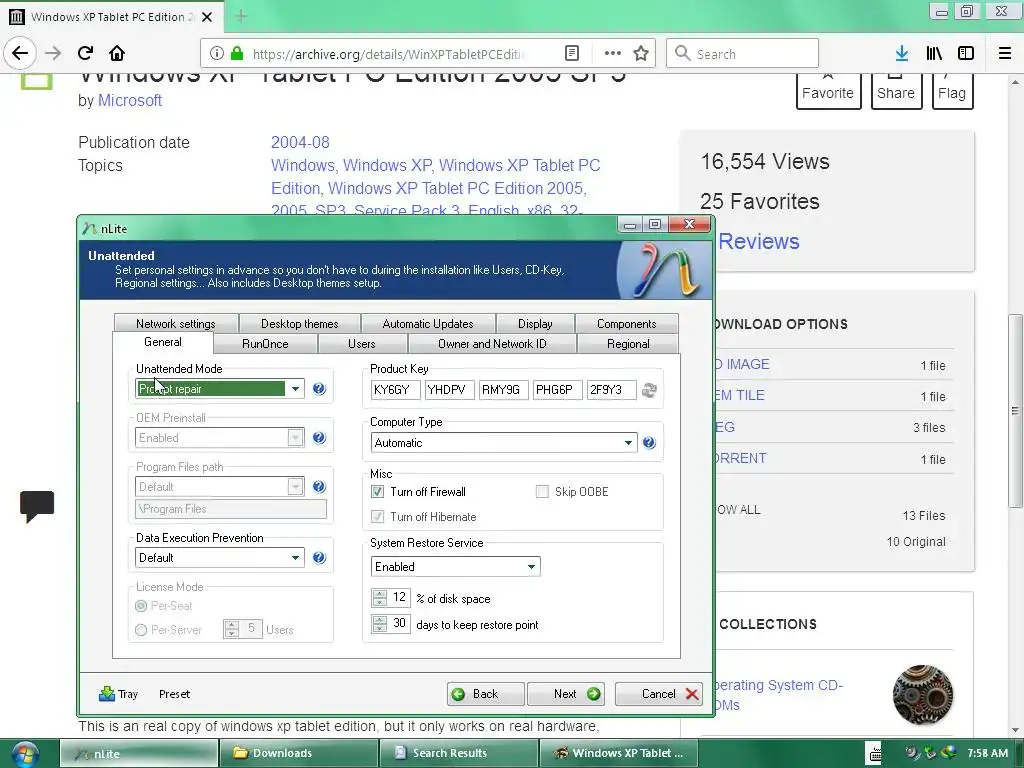Click the Next button in nLite

[566, 694]
